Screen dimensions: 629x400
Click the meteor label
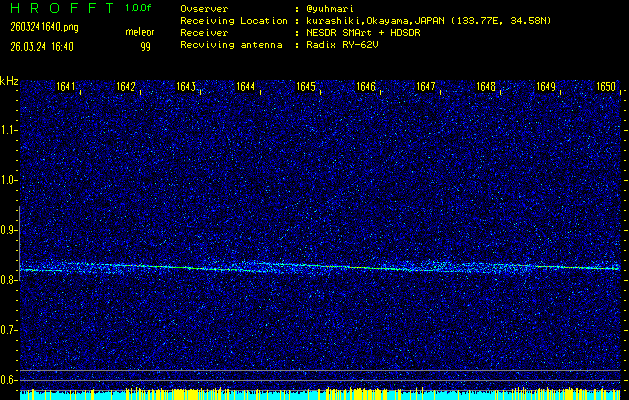140,31
